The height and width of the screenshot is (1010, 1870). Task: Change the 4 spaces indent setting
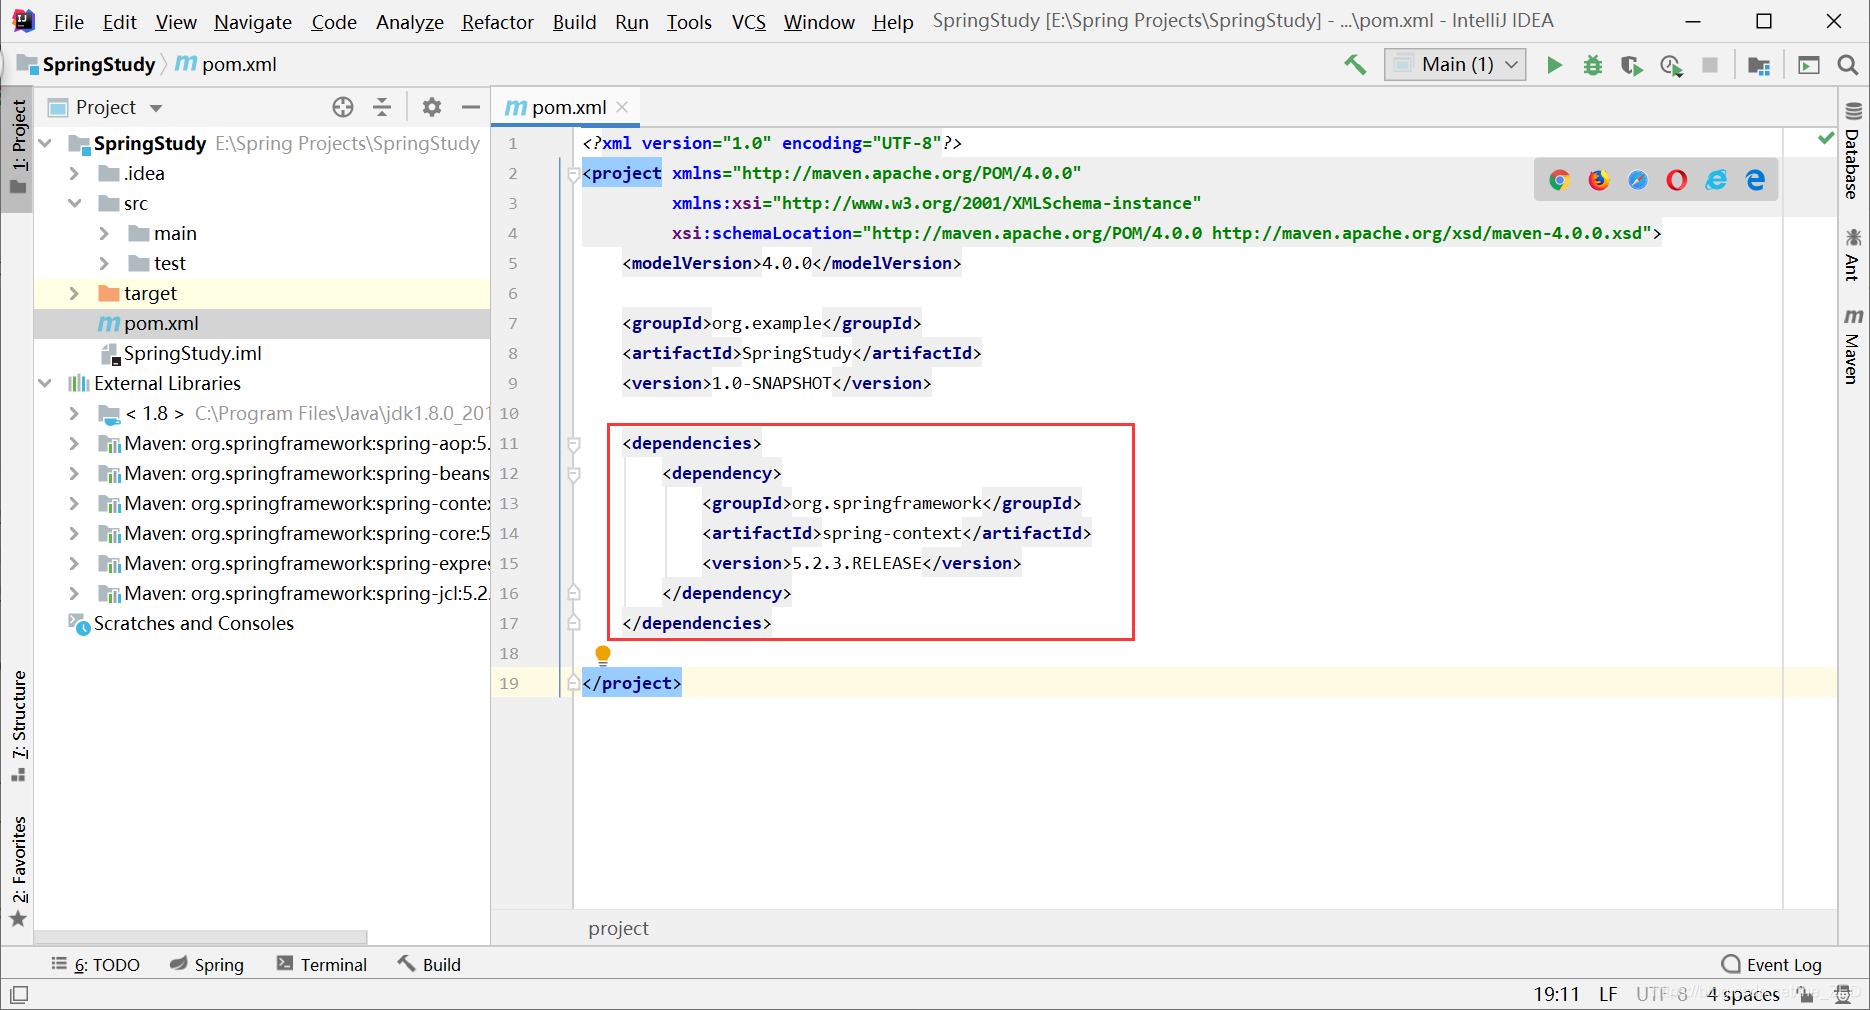(x=1743, y=995)
